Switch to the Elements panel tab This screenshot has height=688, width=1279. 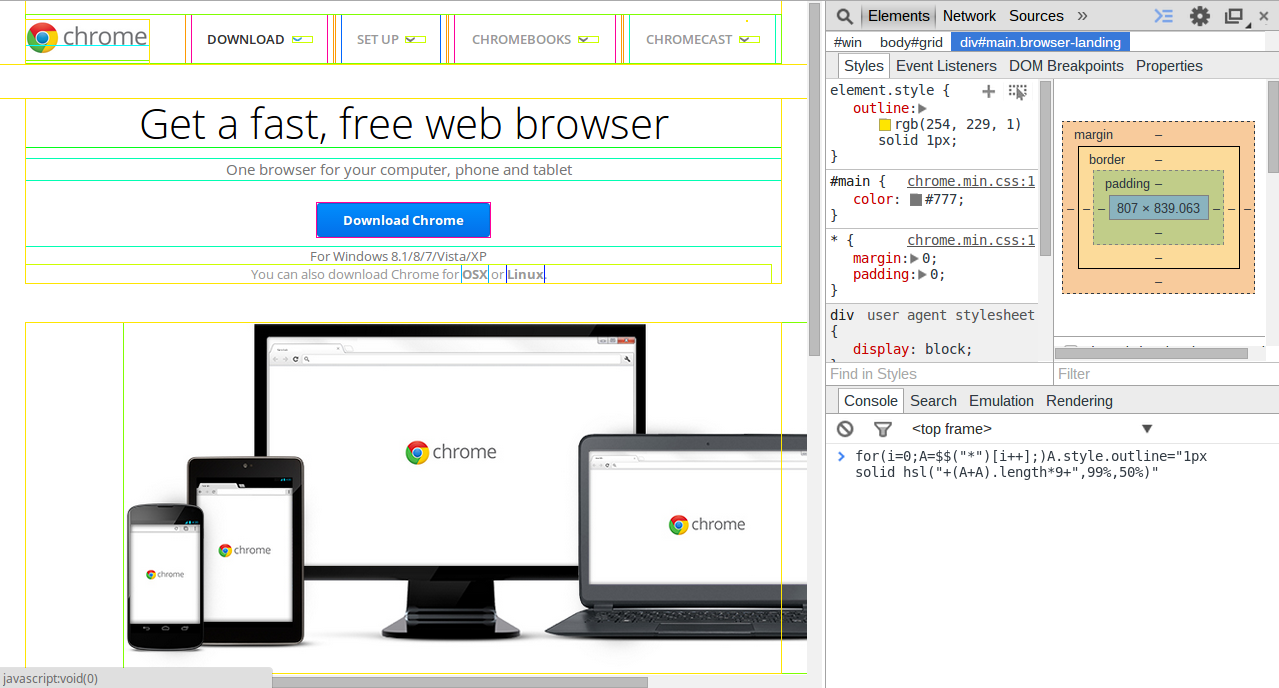[x=898, y=16]
